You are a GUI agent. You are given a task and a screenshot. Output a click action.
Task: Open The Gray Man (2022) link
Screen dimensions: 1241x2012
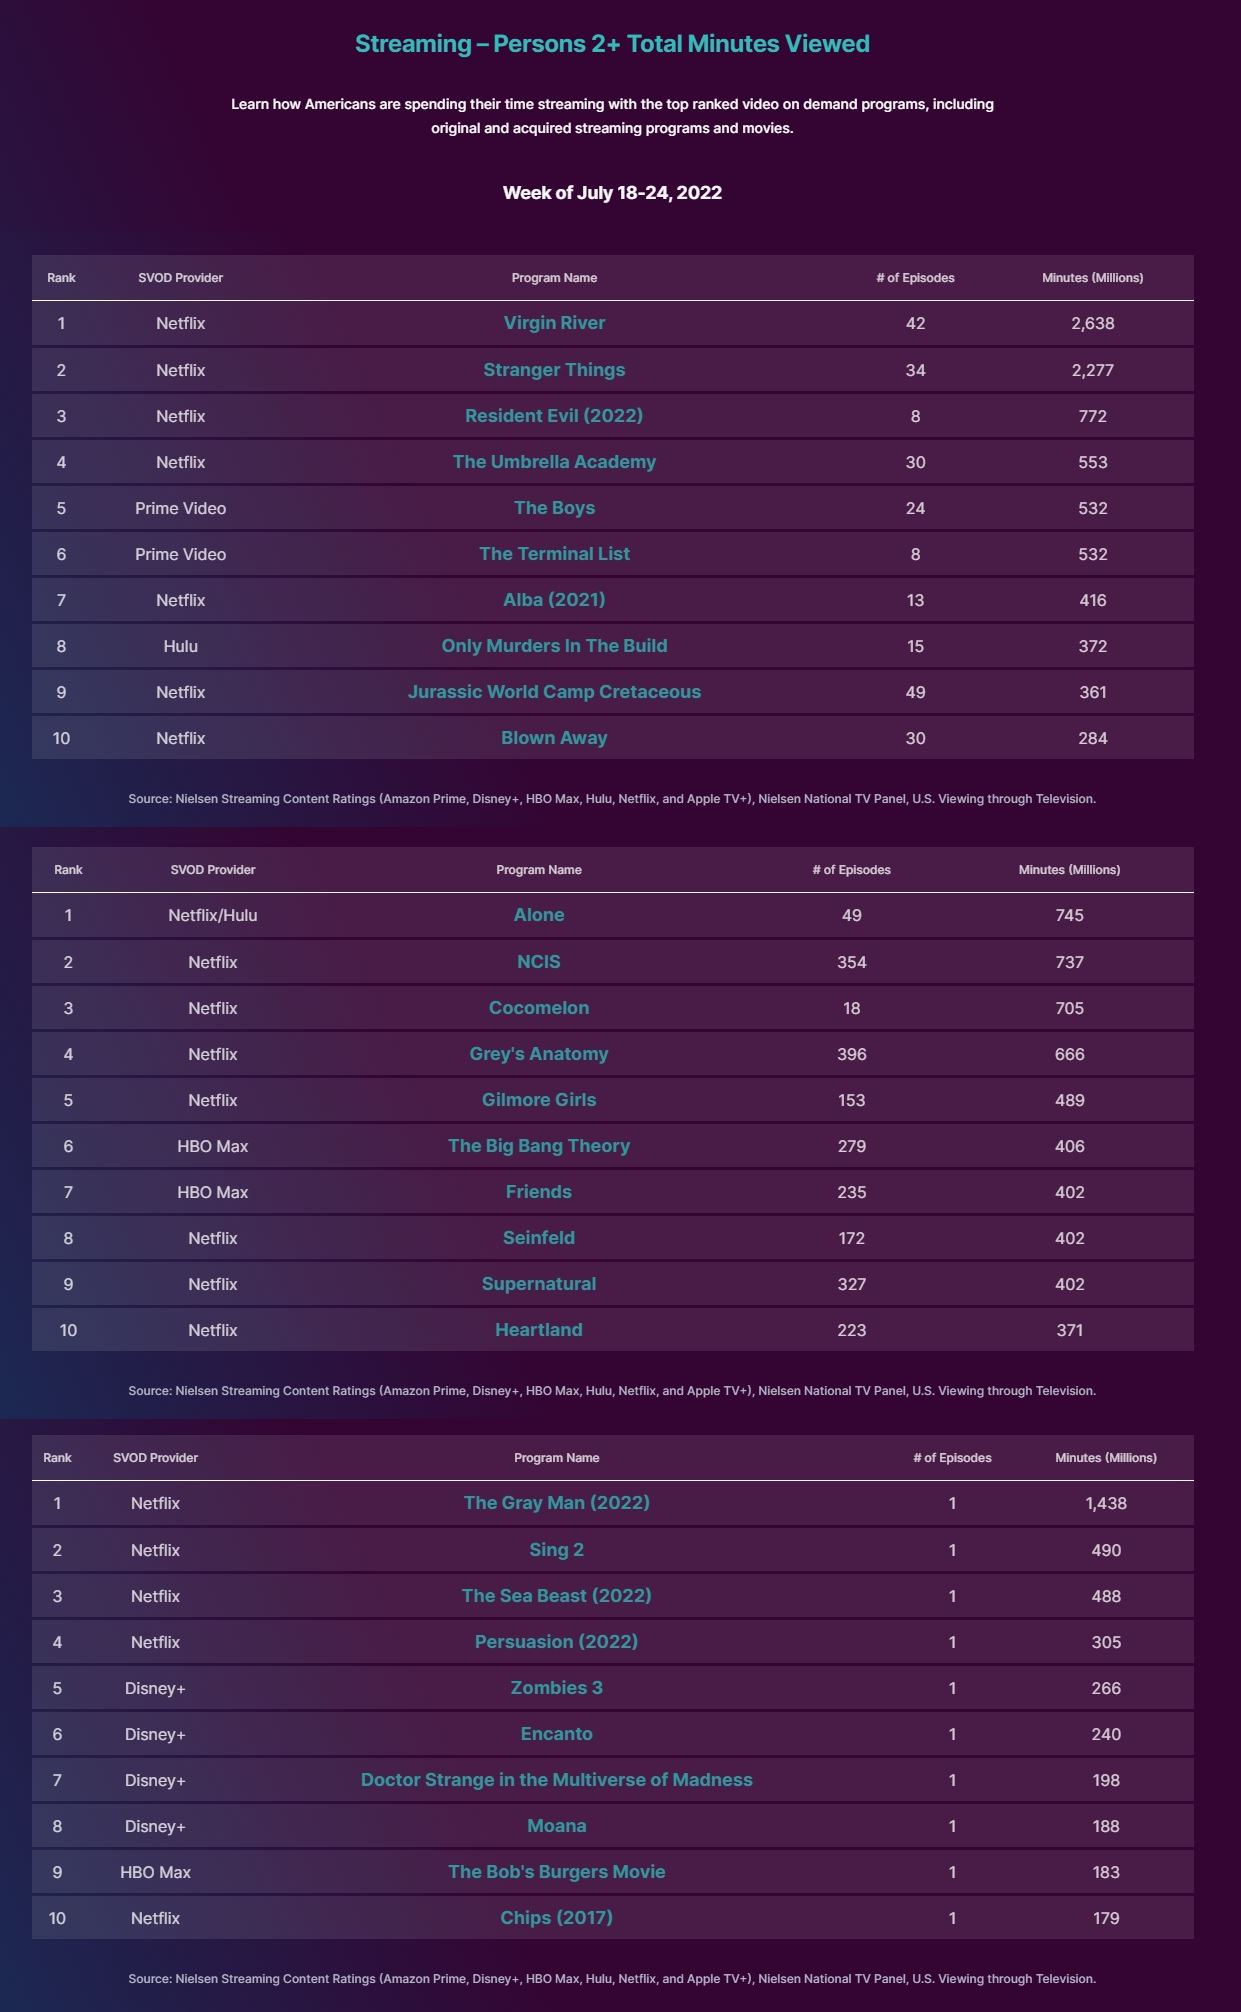point(556,1503)
